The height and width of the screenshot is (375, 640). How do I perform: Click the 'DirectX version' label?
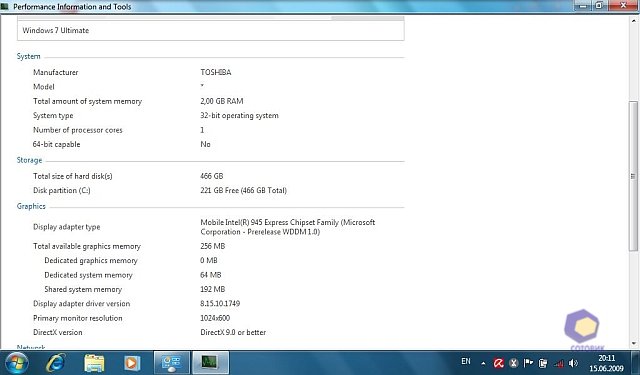[x=58, y=332]
